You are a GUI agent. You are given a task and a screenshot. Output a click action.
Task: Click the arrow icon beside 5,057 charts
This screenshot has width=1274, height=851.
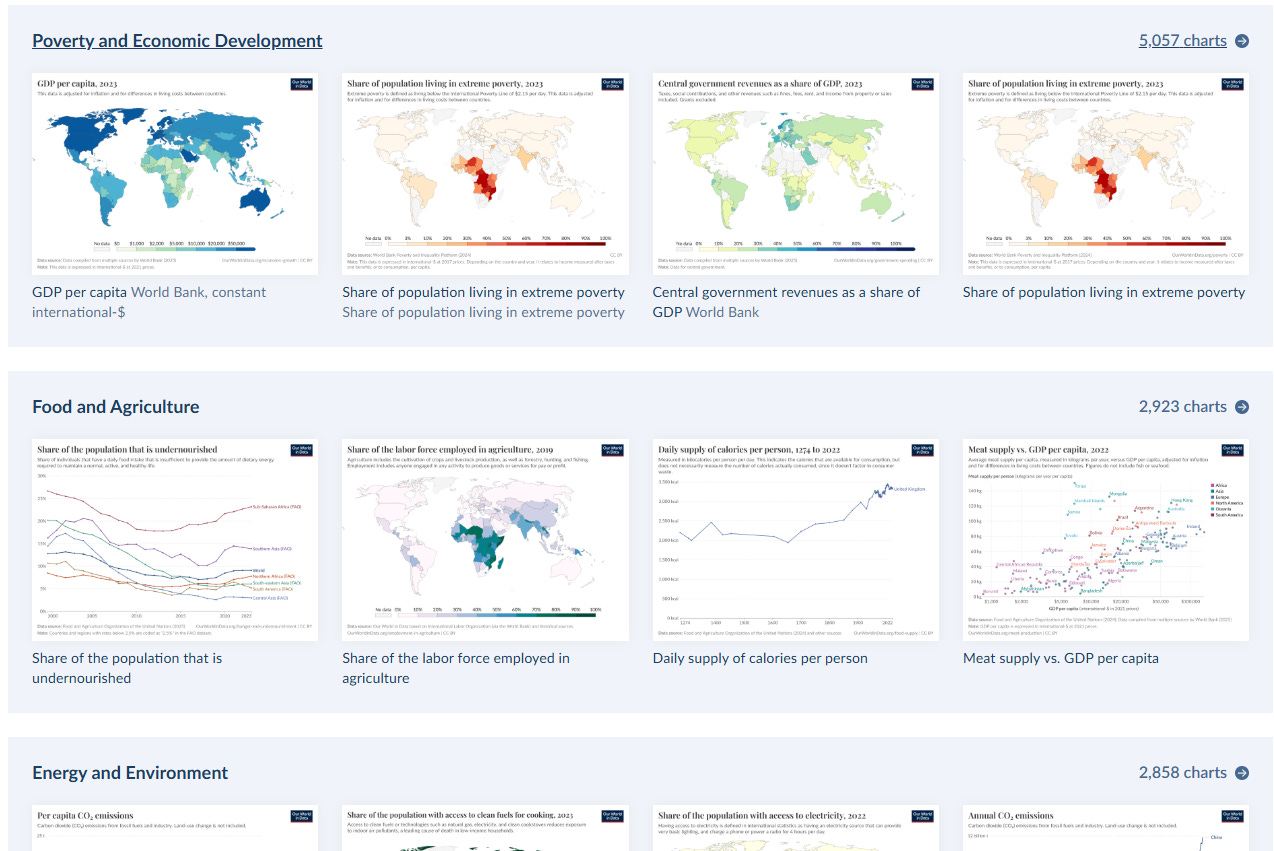(1242, 41)
